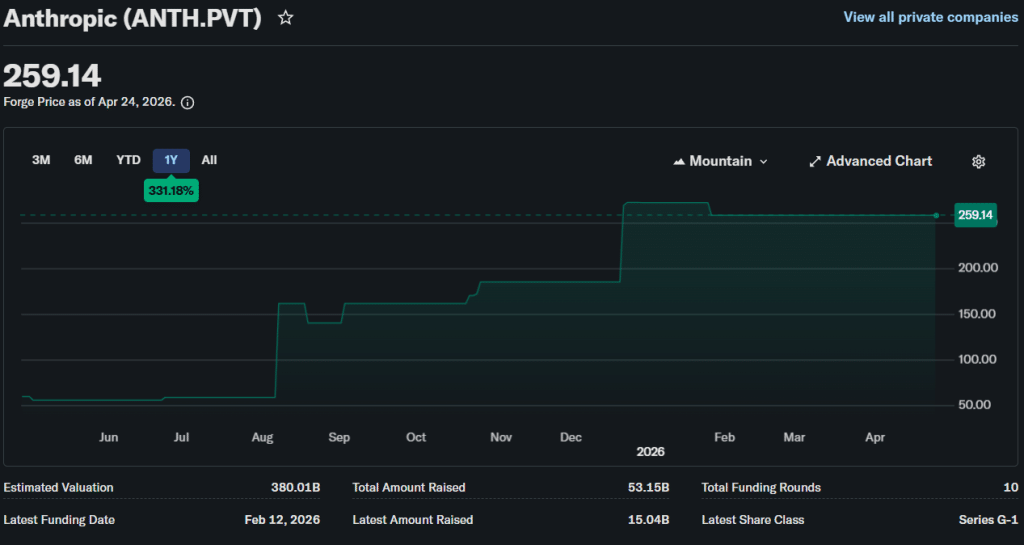Open chart settings gear
1024x545 pixels.
(978, 161)
